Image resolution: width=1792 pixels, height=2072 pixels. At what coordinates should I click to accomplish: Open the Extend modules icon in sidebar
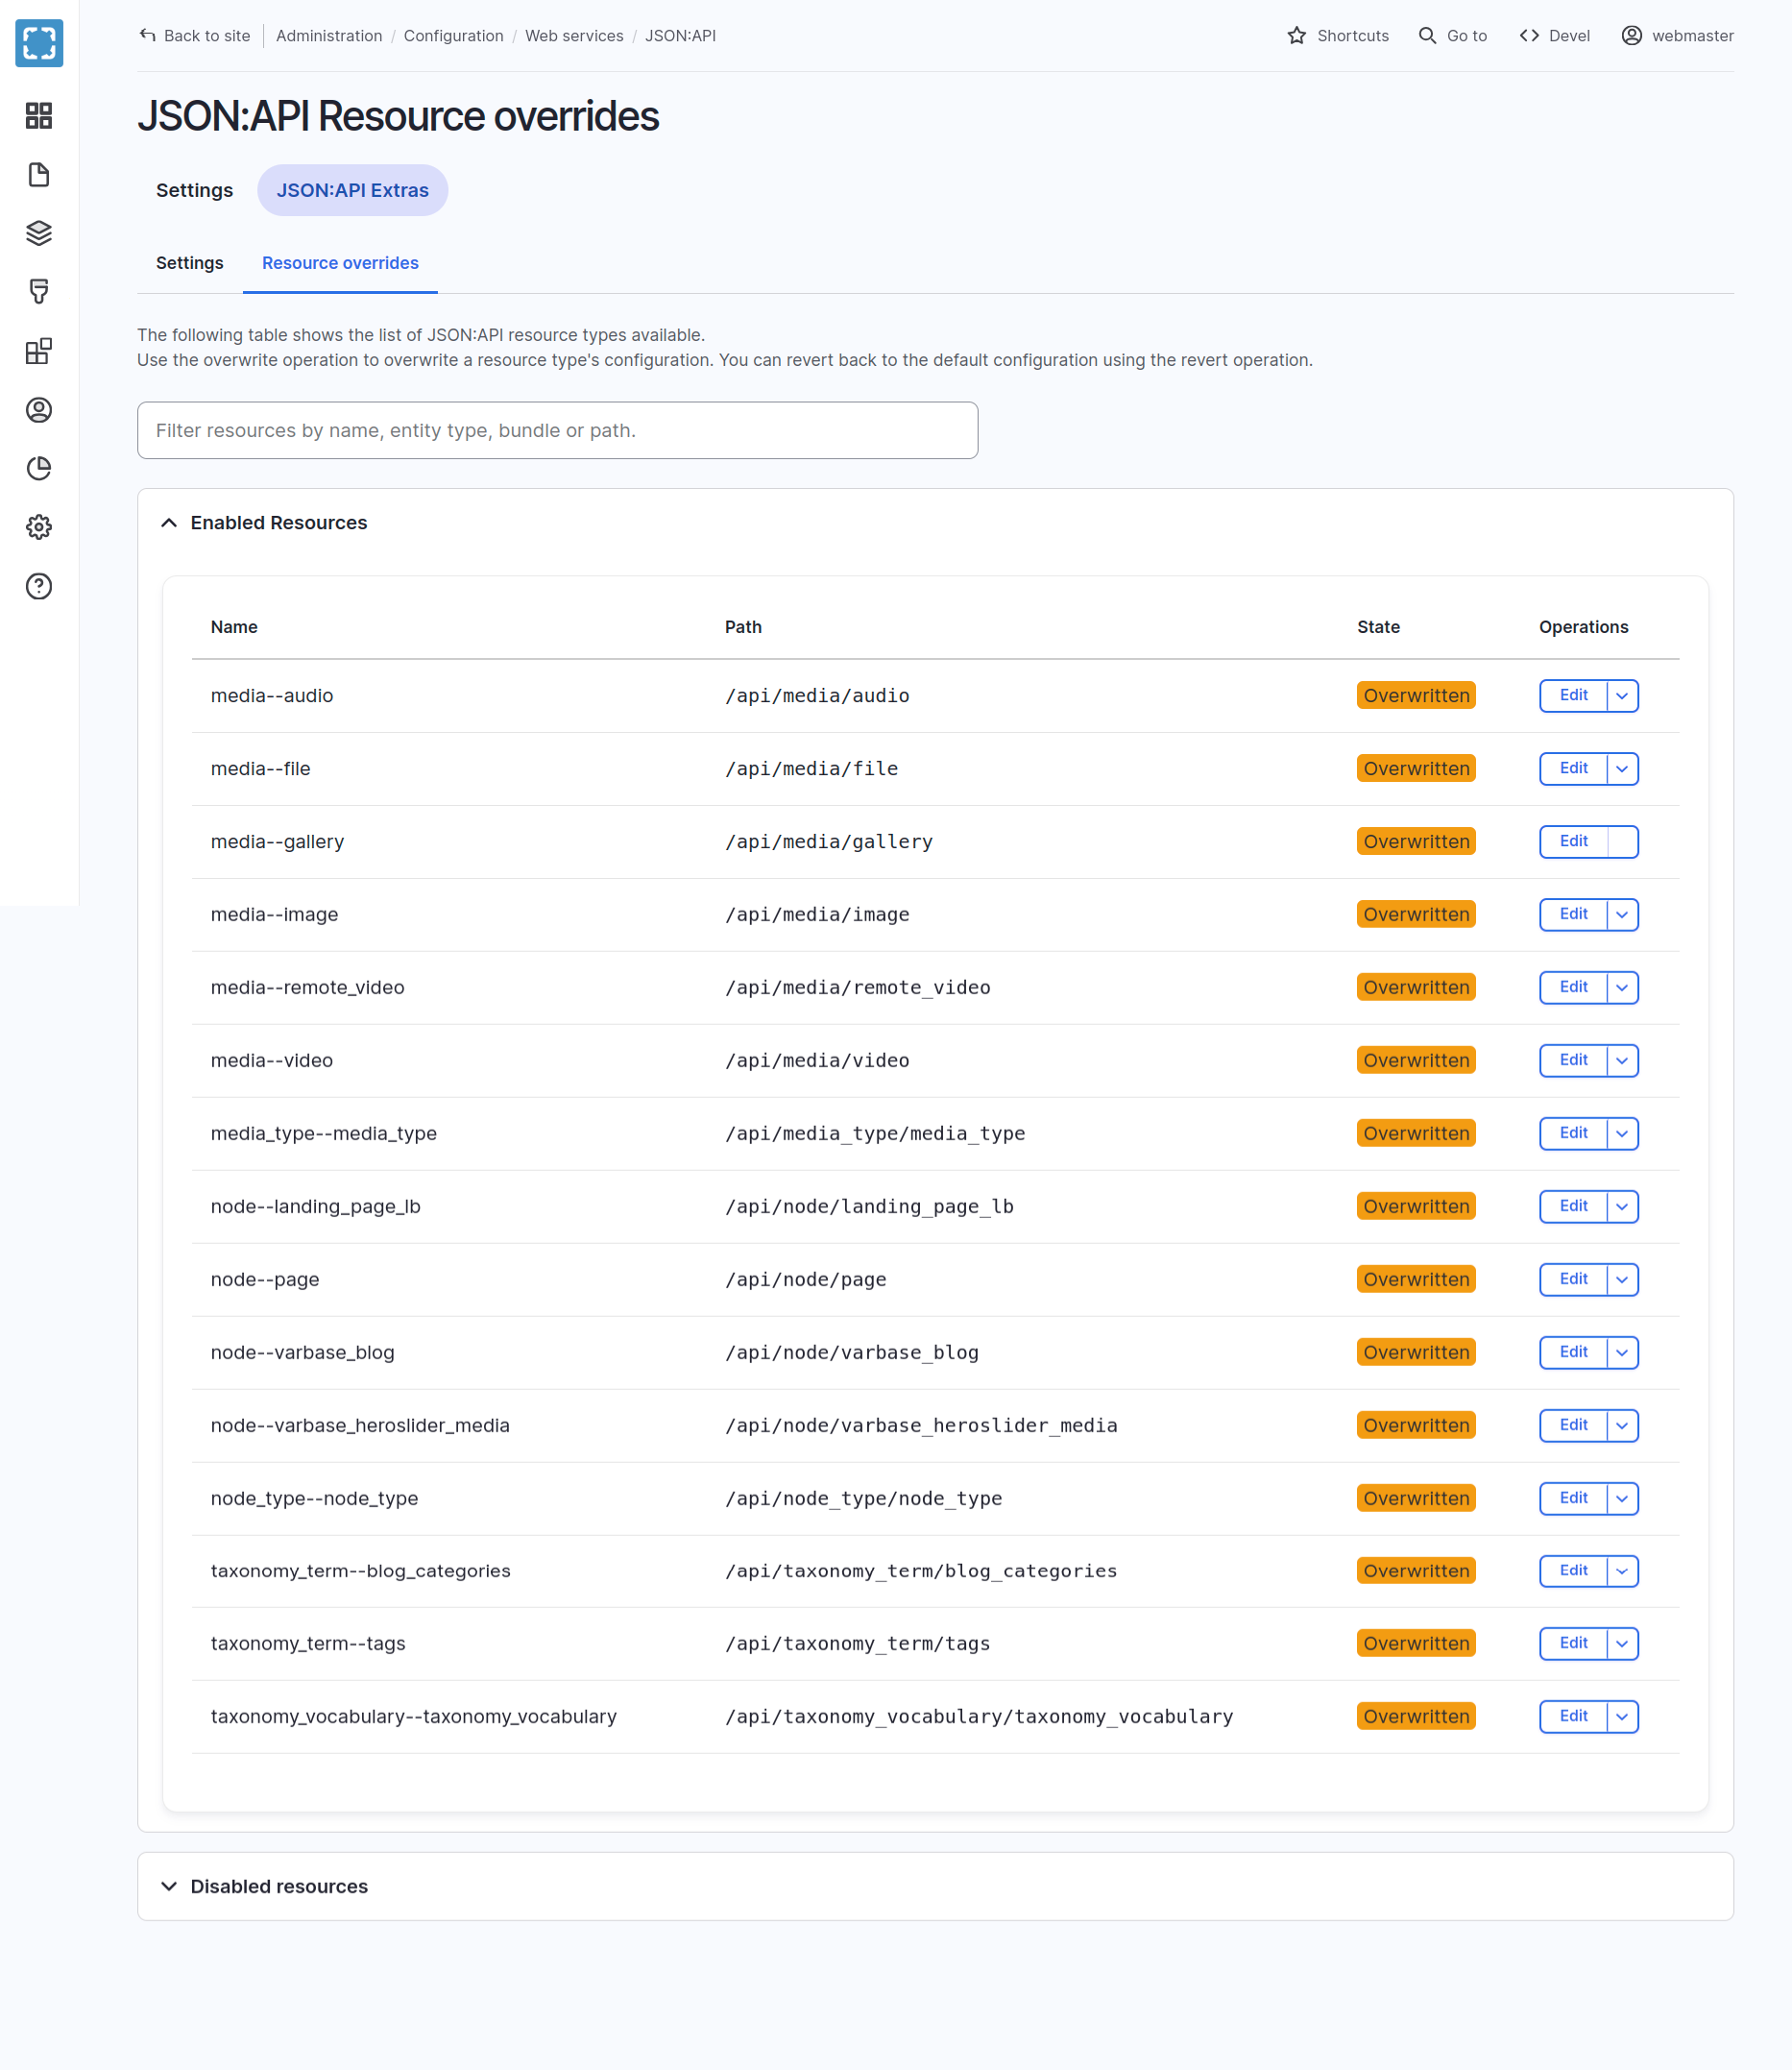[x=39, y=351]
